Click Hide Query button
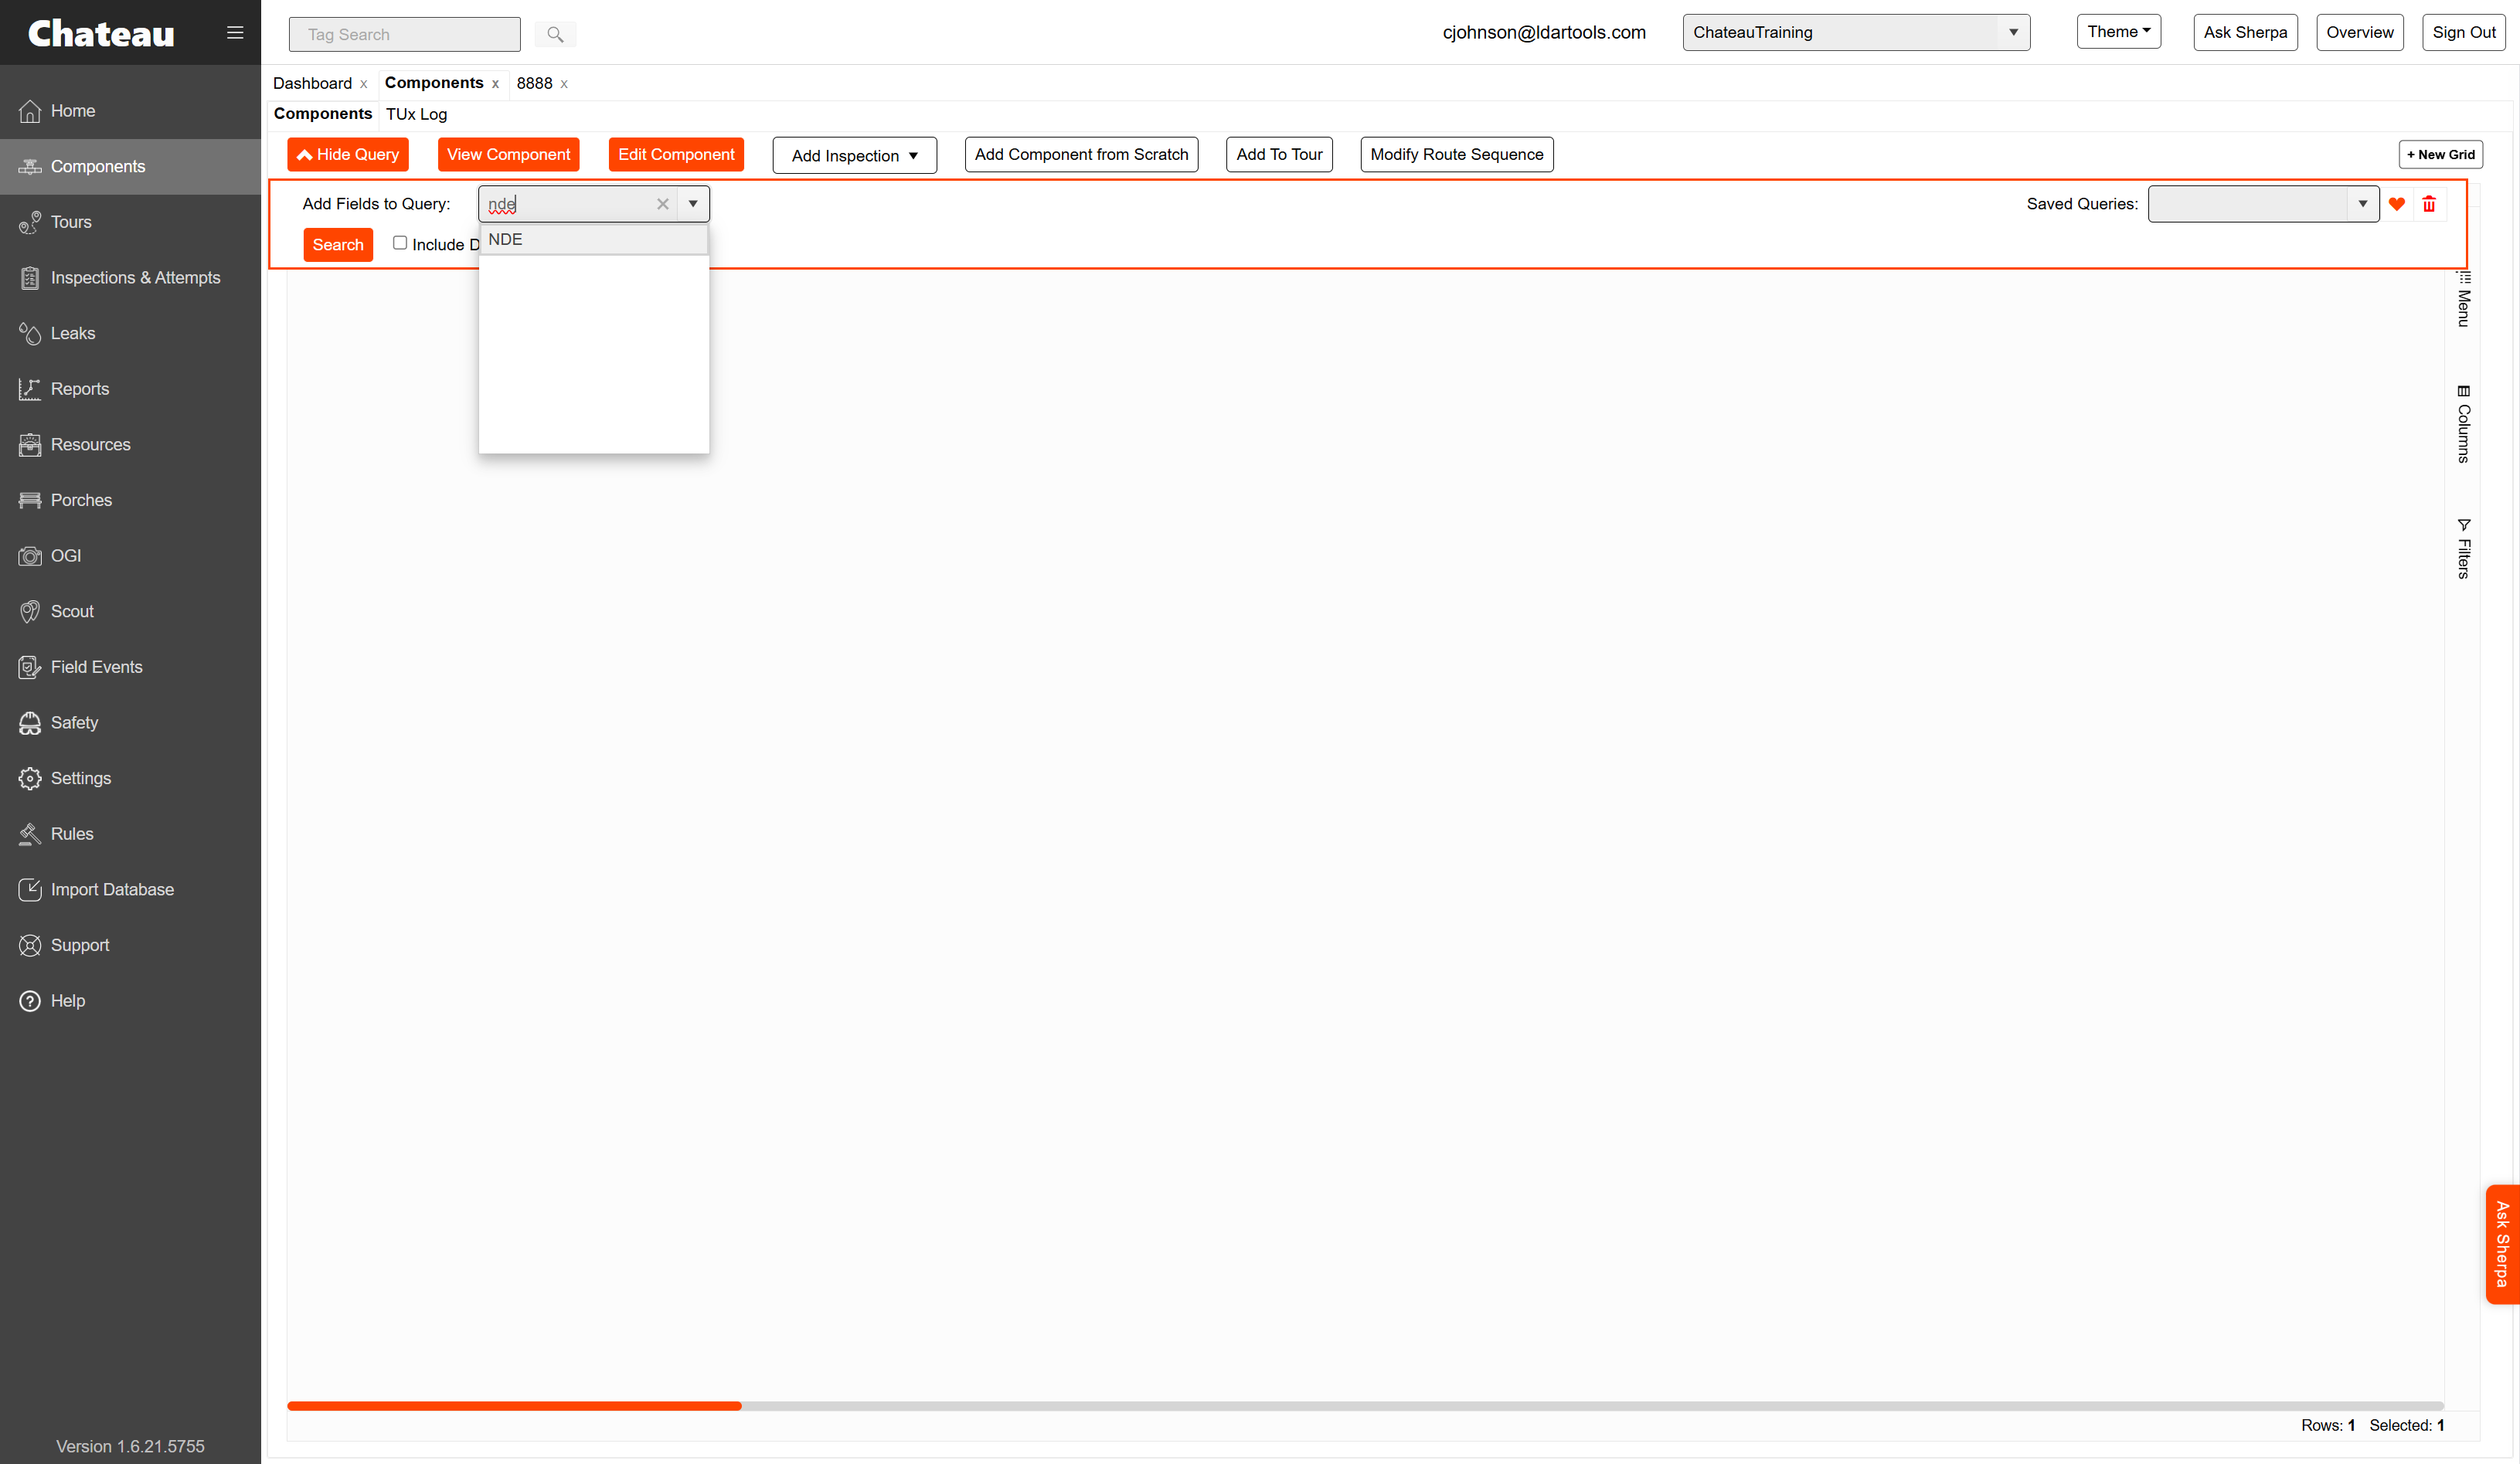This screenshot has height=1464, width=2520. (x=348, y=155)
